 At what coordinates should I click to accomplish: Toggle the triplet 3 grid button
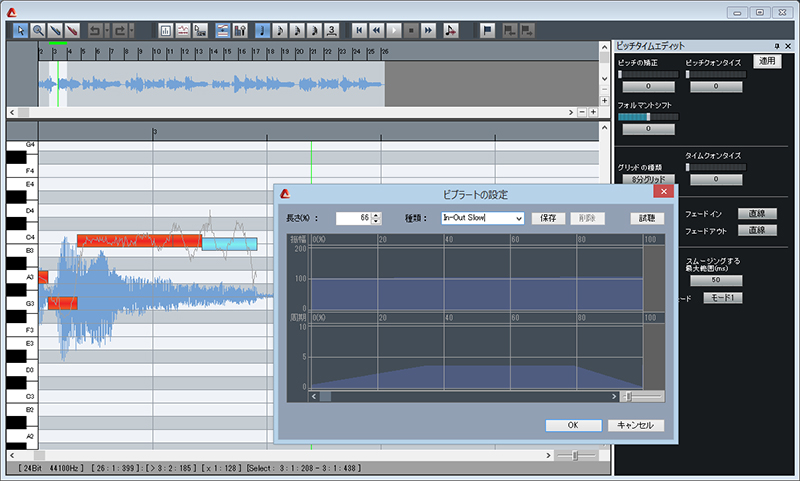332,31
